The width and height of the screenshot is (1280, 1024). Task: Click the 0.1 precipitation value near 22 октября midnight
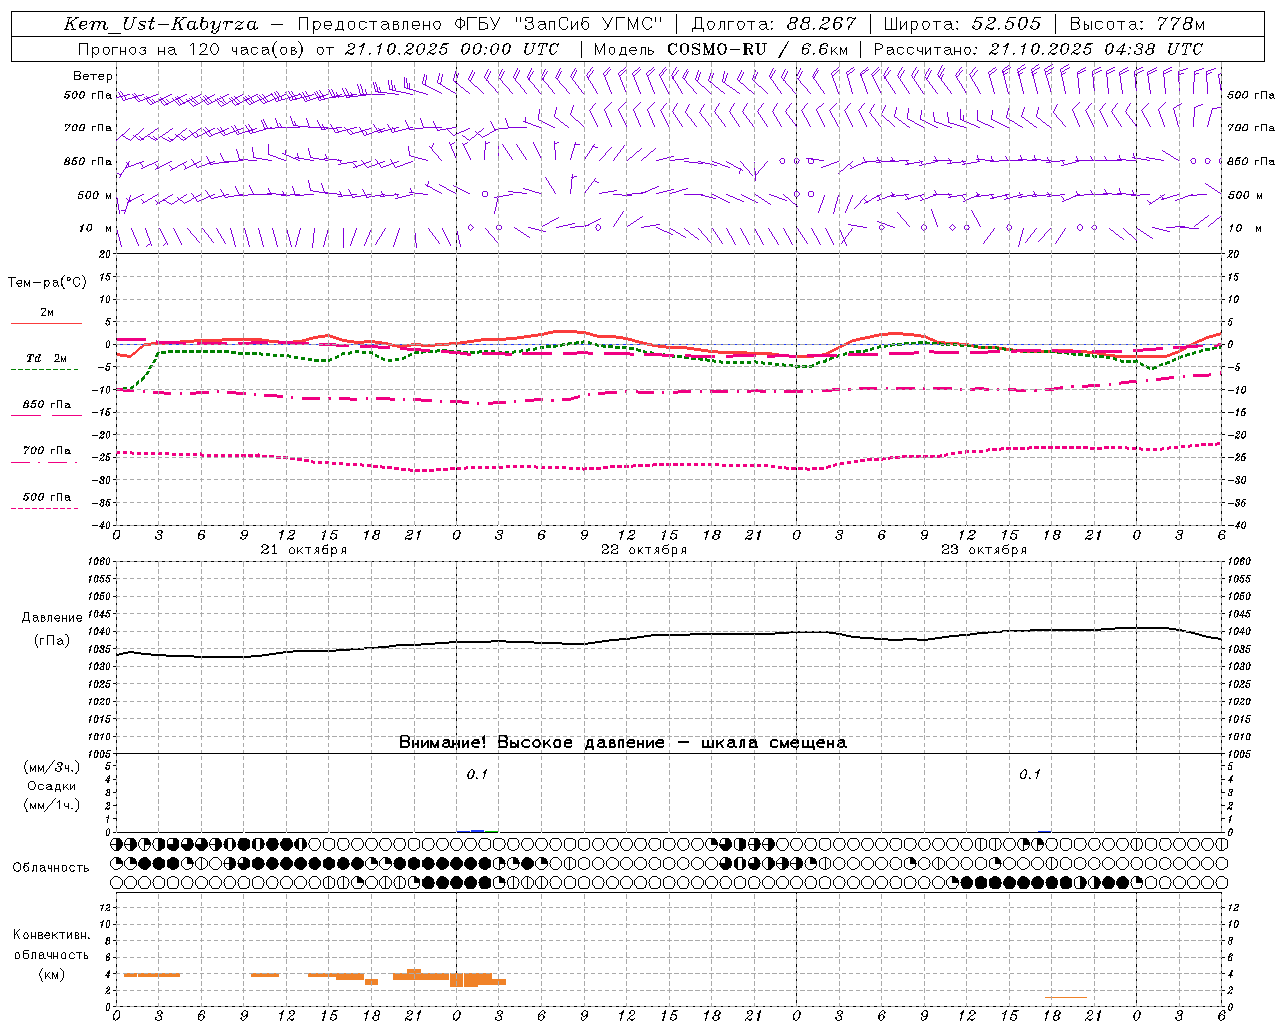coord(477,774)
